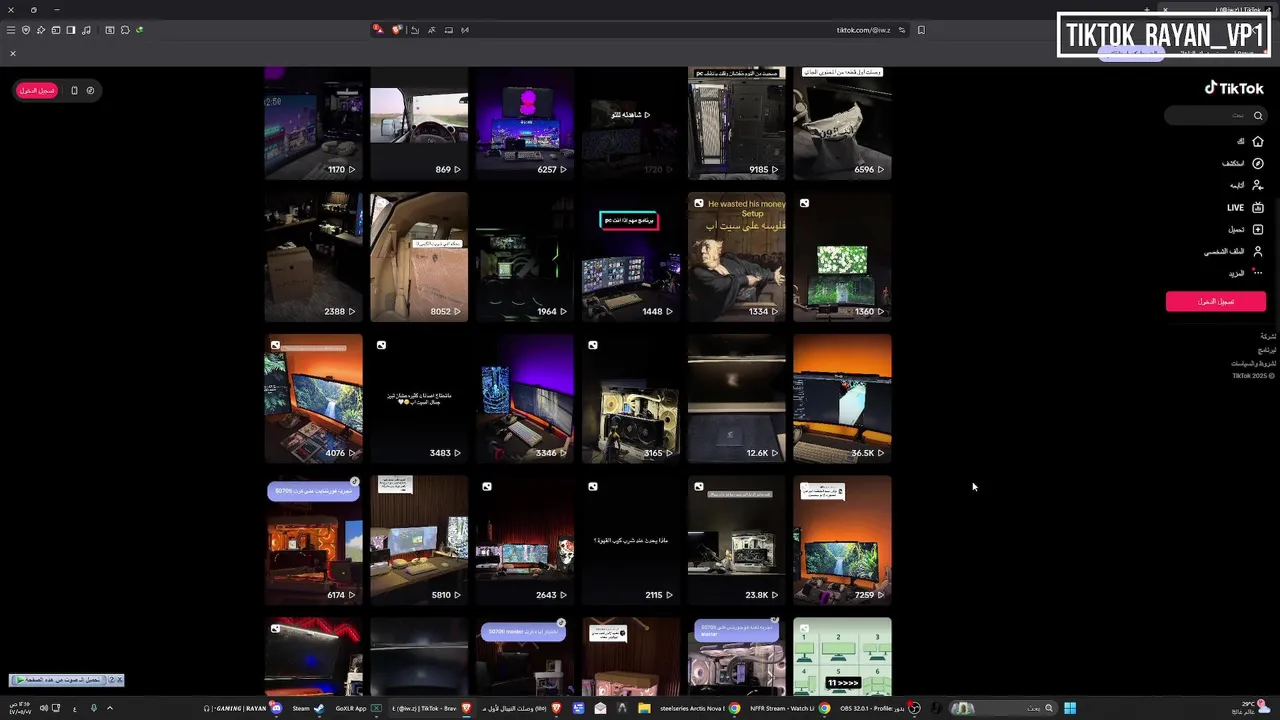Open the 'He wasted his money' video
This screenshot has width=1280, height=720.
pyautogui.click(x=737, y=257)
